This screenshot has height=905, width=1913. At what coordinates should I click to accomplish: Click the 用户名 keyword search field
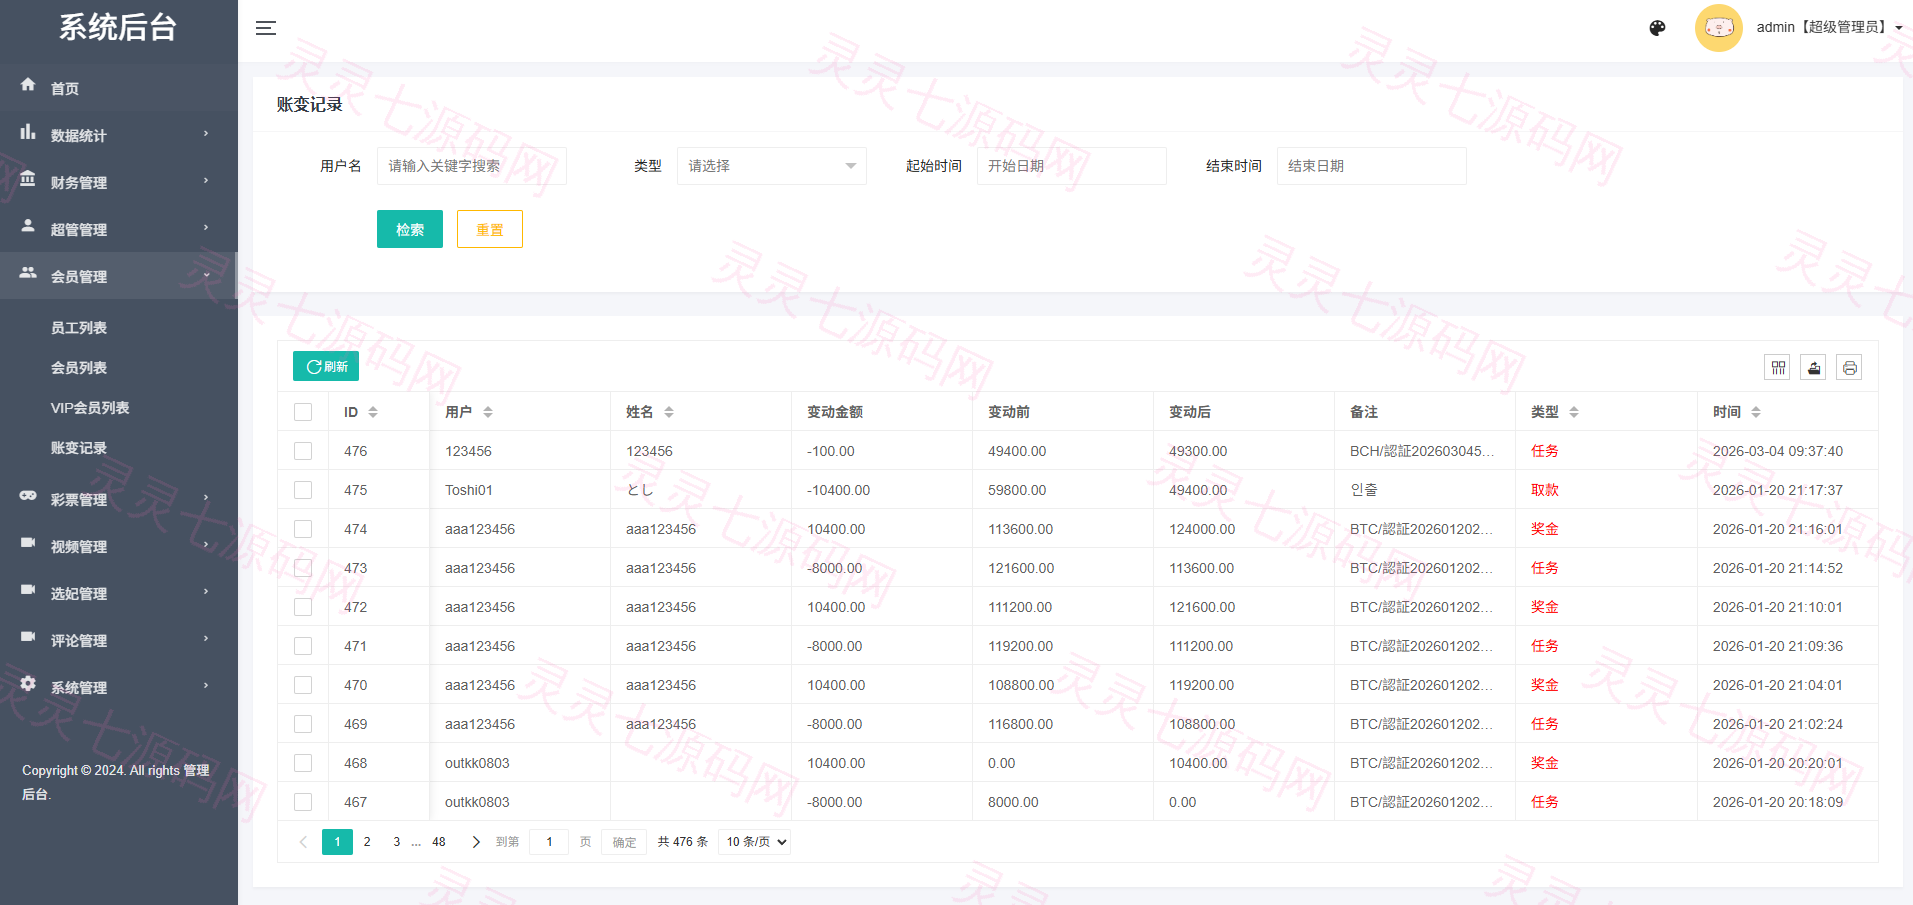[x=472, y=166]
